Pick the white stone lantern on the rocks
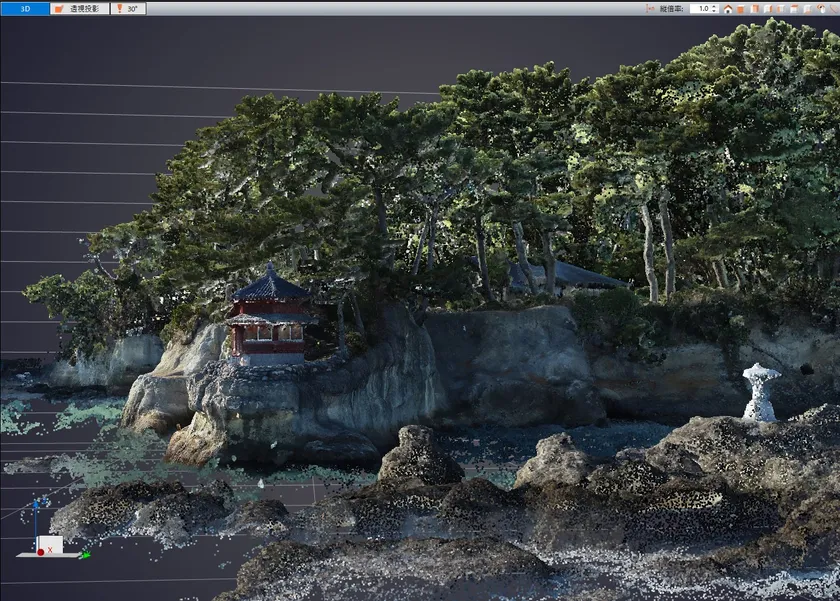The width and height of the screenshot is (840, 601). coord(761,391)
